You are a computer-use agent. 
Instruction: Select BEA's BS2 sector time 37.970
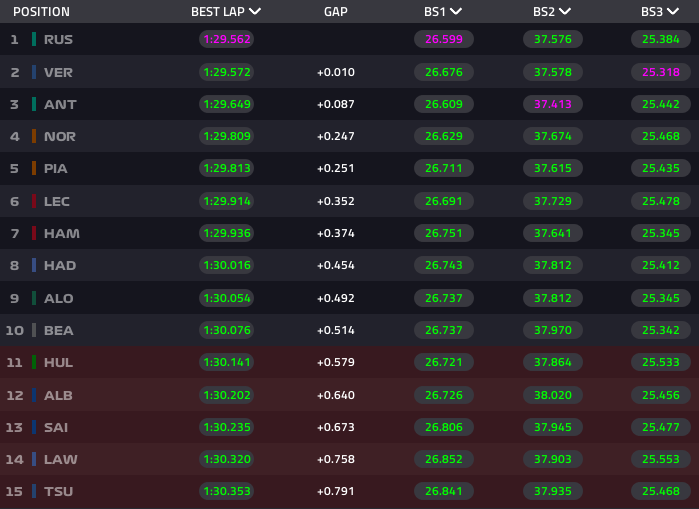coord(553,330)
